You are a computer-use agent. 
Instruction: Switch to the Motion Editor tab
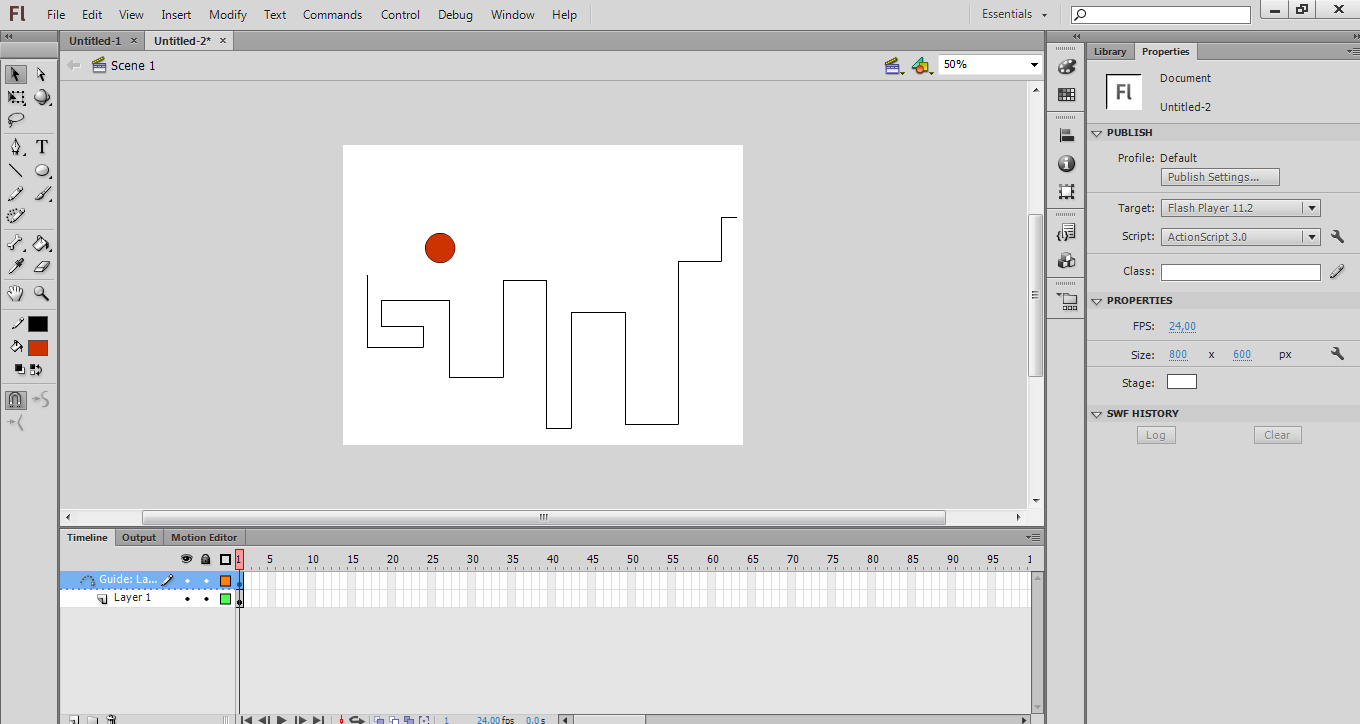[x=203, y=537]
